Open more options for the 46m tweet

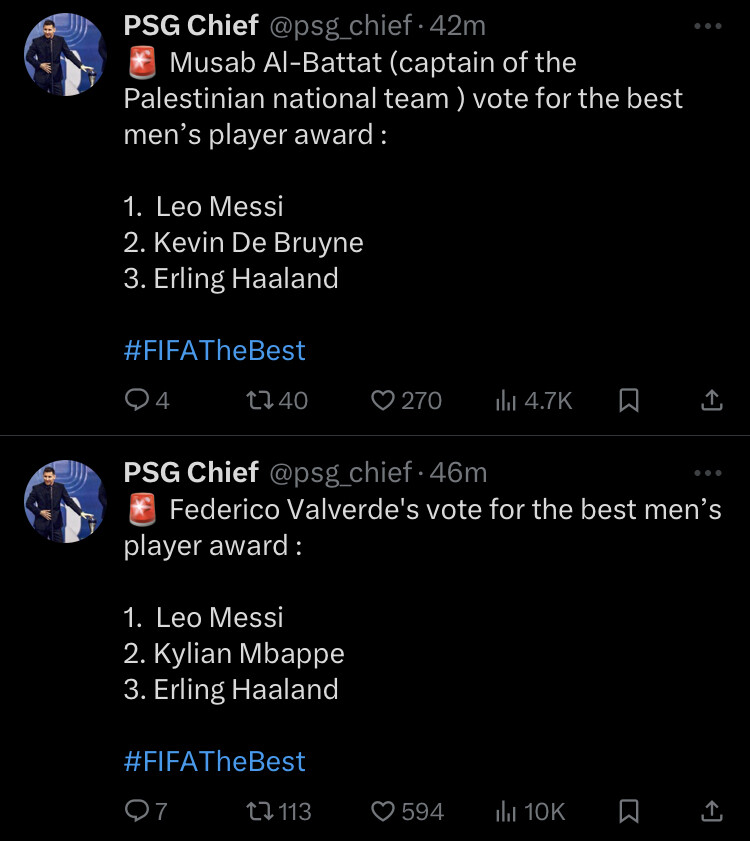(x=707, y=472)
